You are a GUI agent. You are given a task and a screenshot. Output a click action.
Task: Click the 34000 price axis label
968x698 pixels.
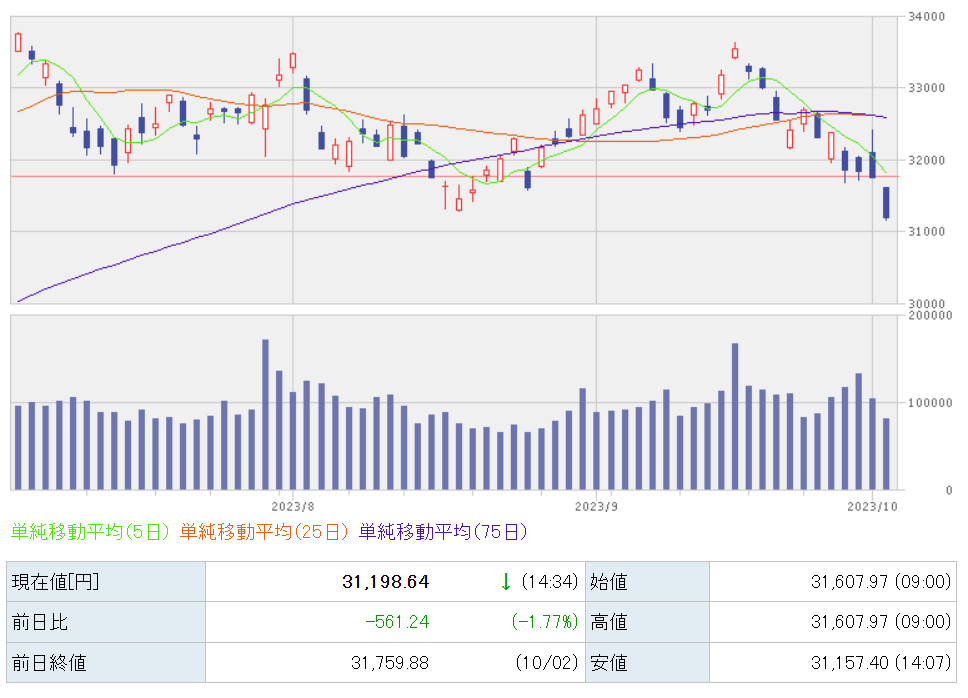927,16
